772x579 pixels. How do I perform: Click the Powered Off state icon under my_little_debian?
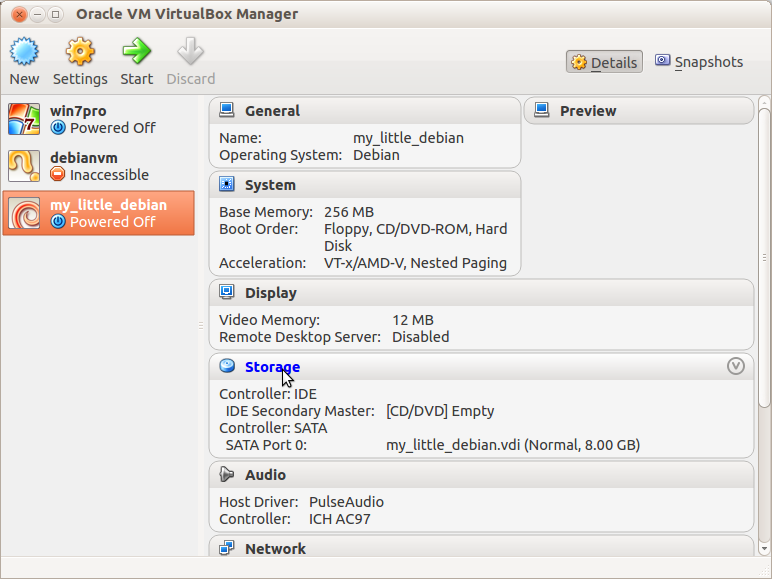58,222
